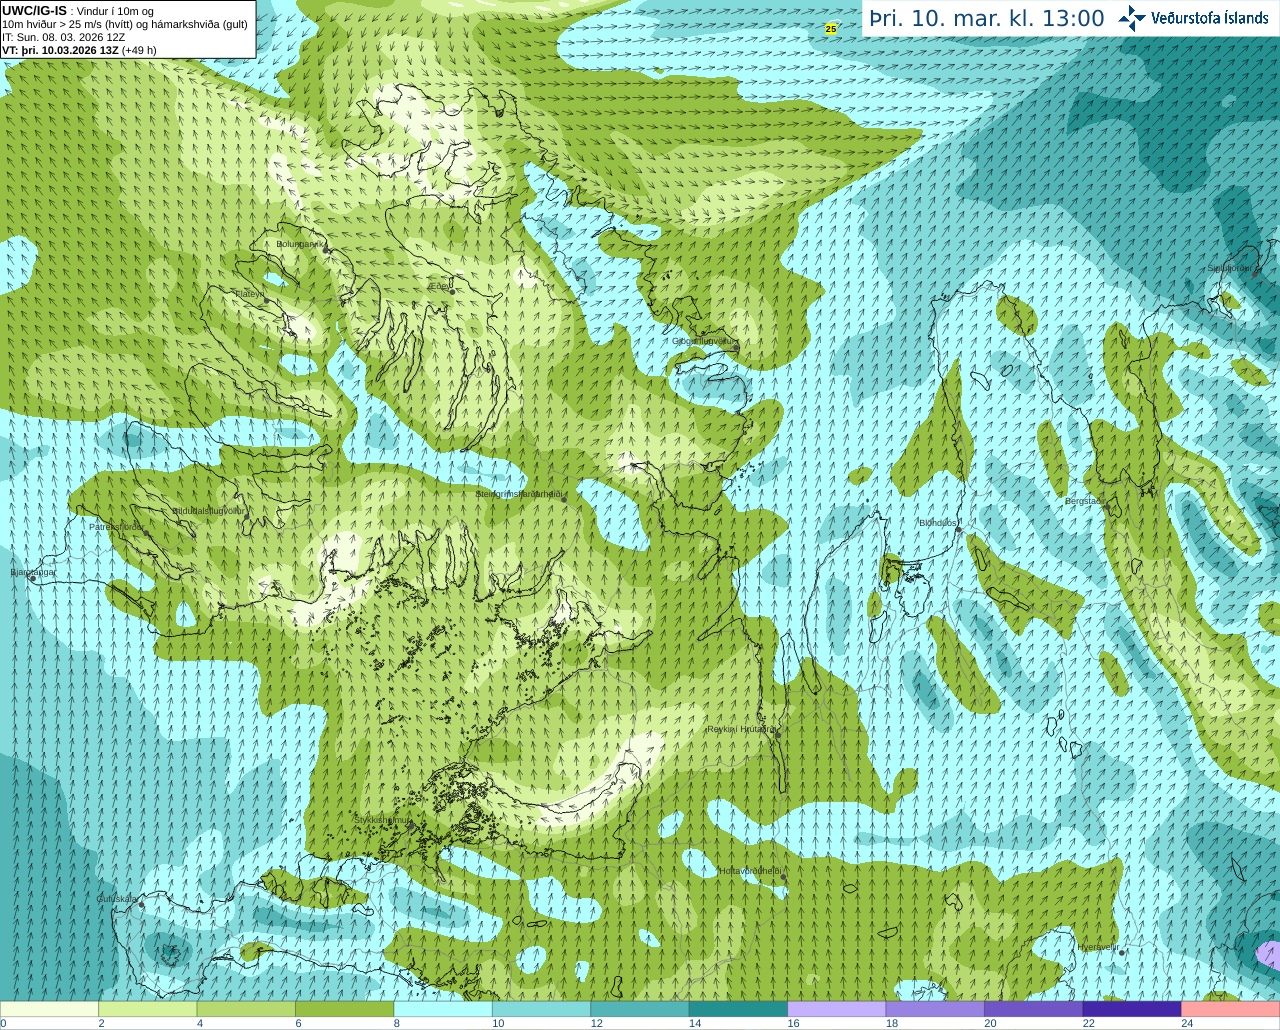The height and width of the screenshot is (1030, 1280).
Task: Click the above 24 m/s pink legend swatch
Action: pyautogui.click(x=1231, y=1009)
